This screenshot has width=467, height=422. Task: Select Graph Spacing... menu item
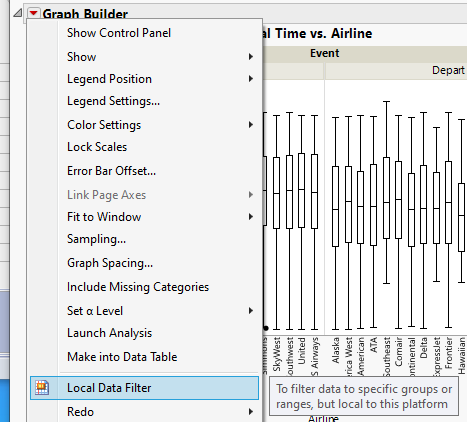coord(110,263)
